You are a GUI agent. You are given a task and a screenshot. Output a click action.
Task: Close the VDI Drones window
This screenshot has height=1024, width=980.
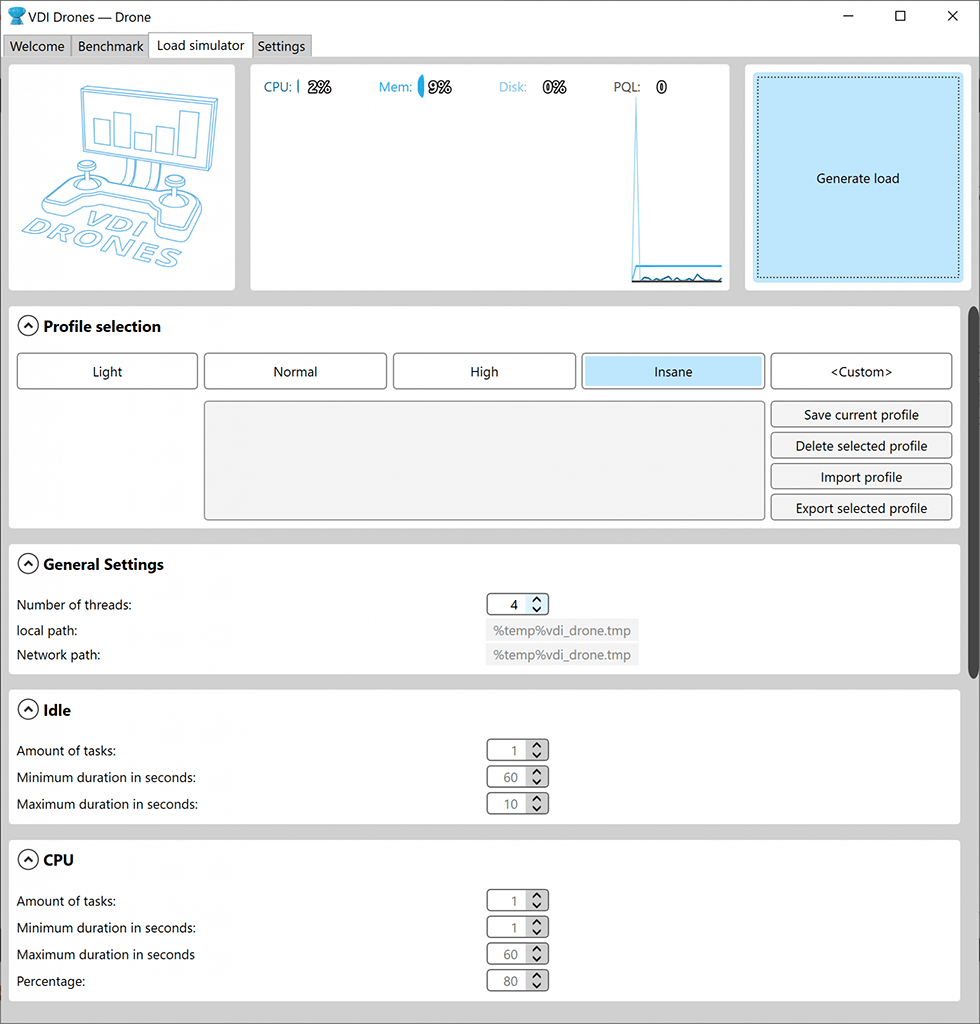(952, 16)
